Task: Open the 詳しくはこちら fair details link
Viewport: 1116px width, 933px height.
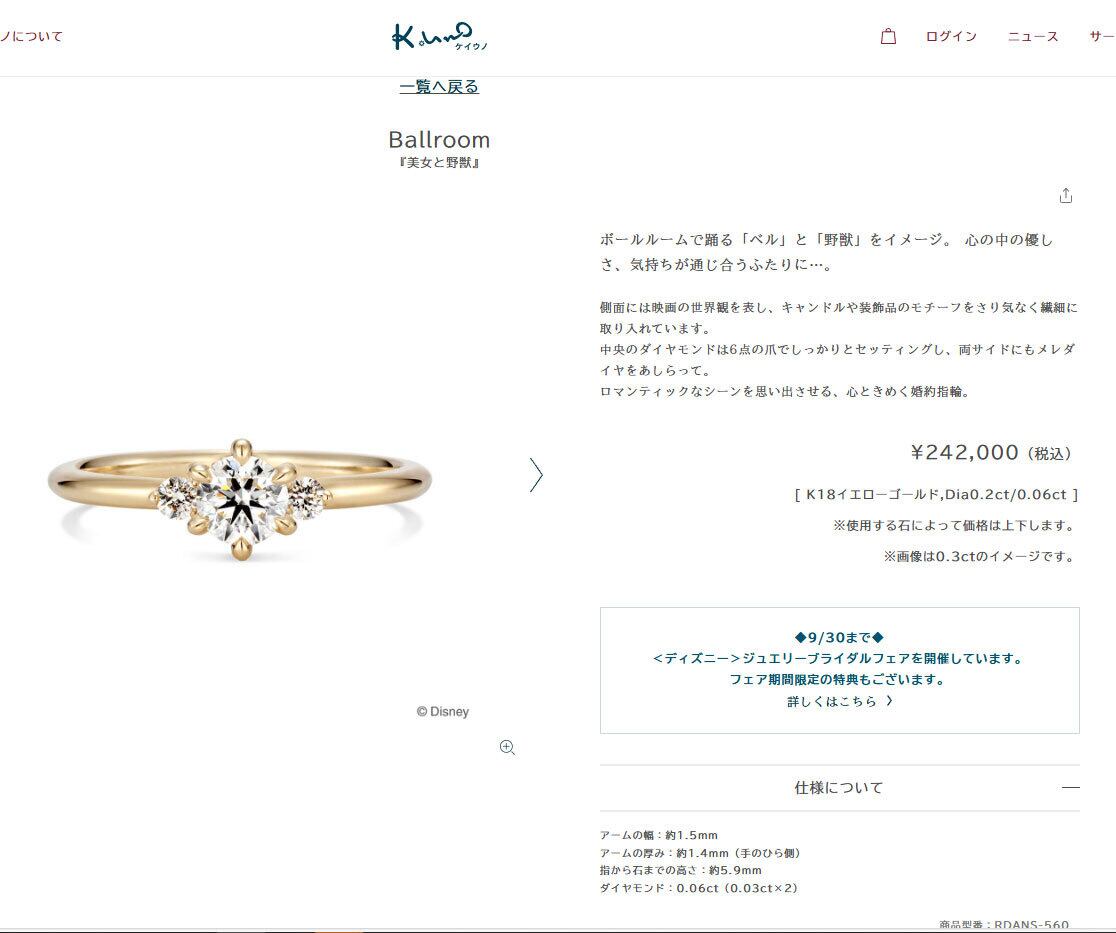Action: pos(831,701)
